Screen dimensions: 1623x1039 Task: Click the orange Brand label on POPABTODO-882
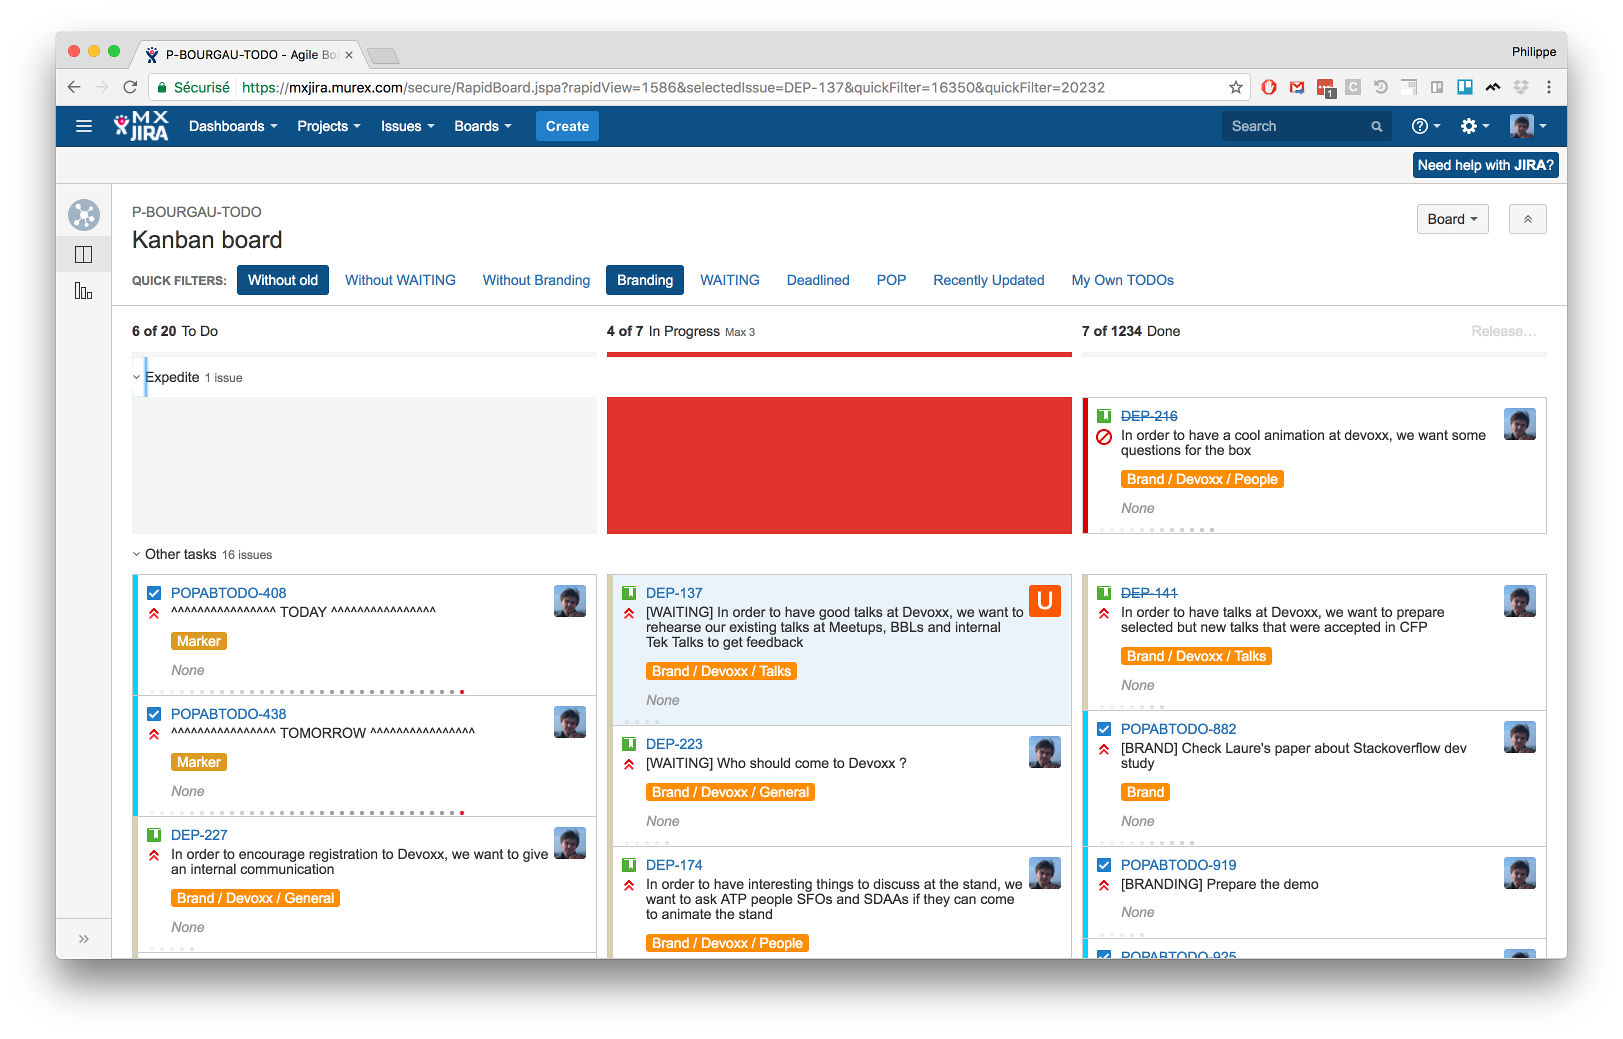[1145, 792]
